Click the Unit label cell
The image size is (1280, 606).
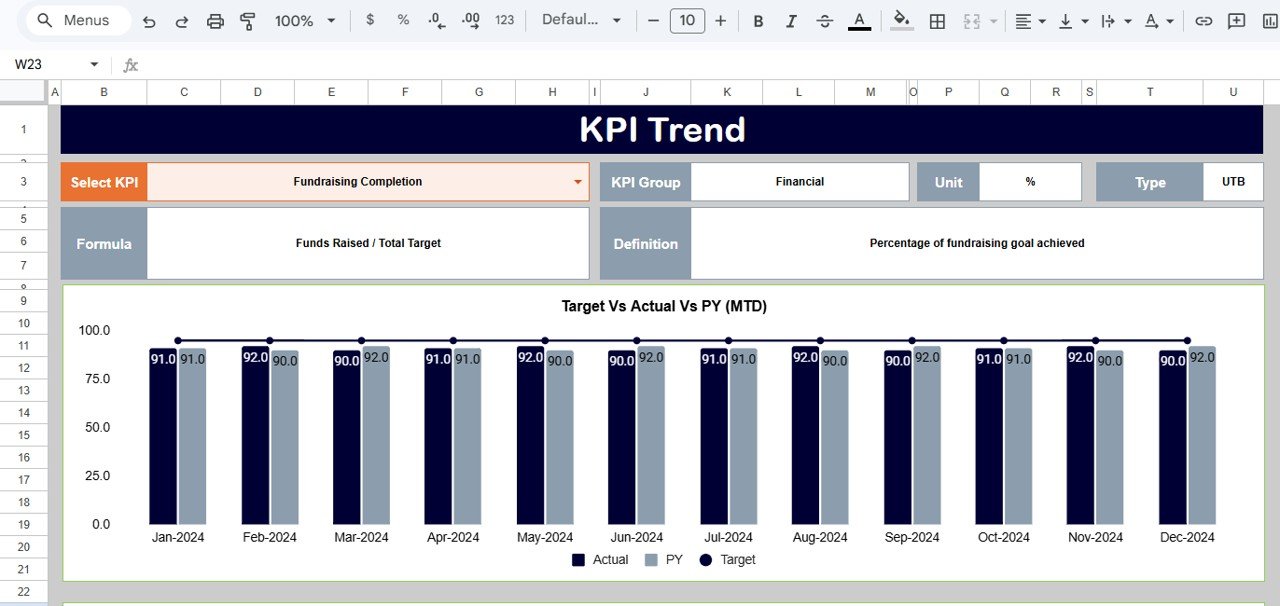948,182
